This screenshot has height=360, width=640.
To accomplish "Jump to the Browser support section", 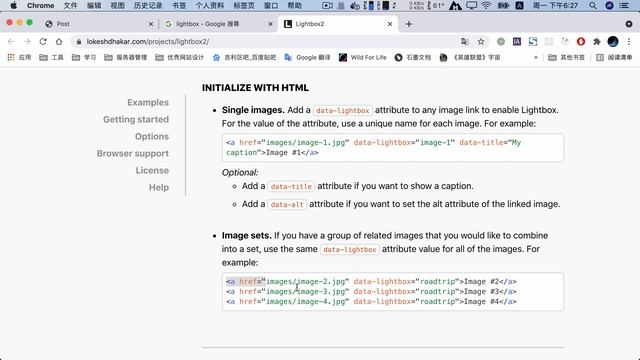I will pyautogui.click(x=133, y=153).
